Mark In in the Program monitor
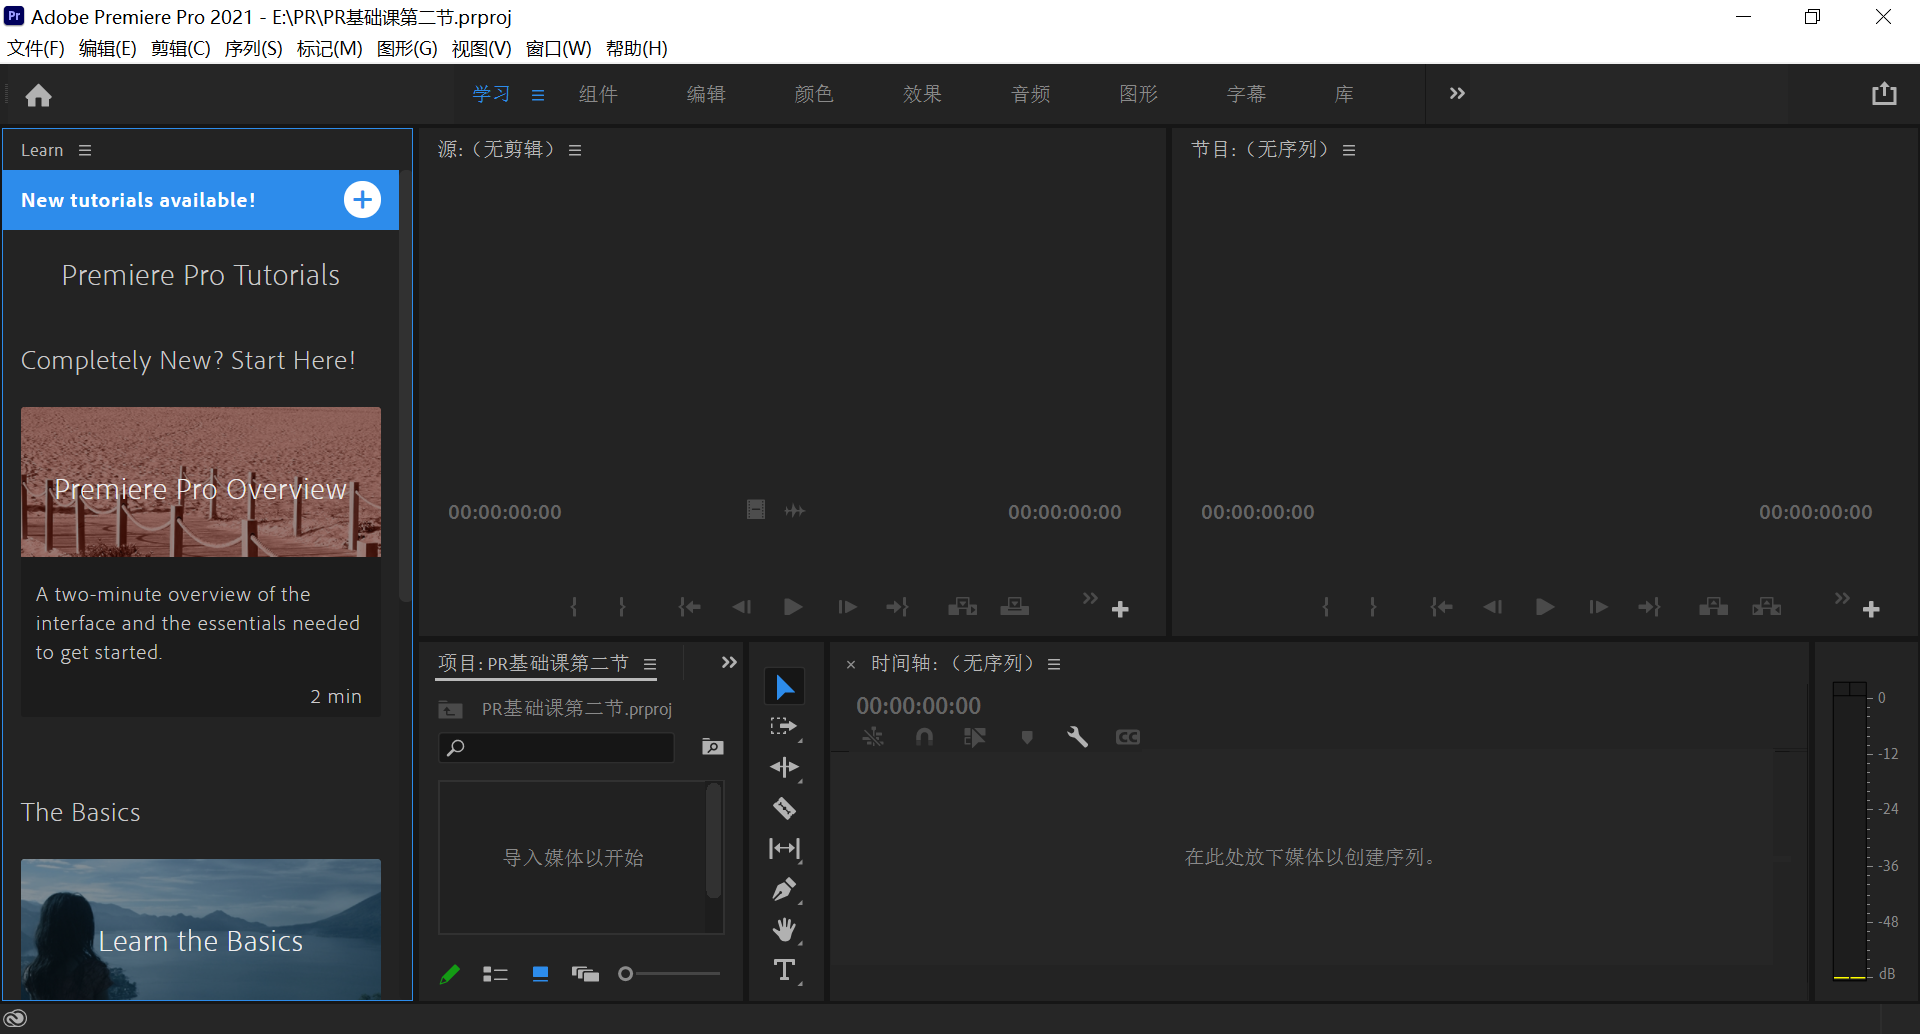Screen dimensions: 1920x1034 1326,607
